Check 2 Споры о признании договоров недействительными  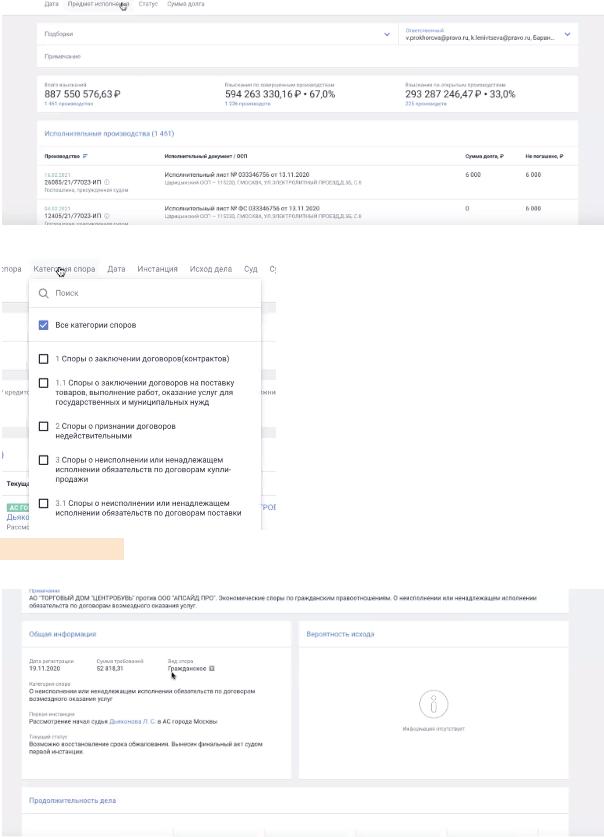pyautogui.click(x=44, y=427)
